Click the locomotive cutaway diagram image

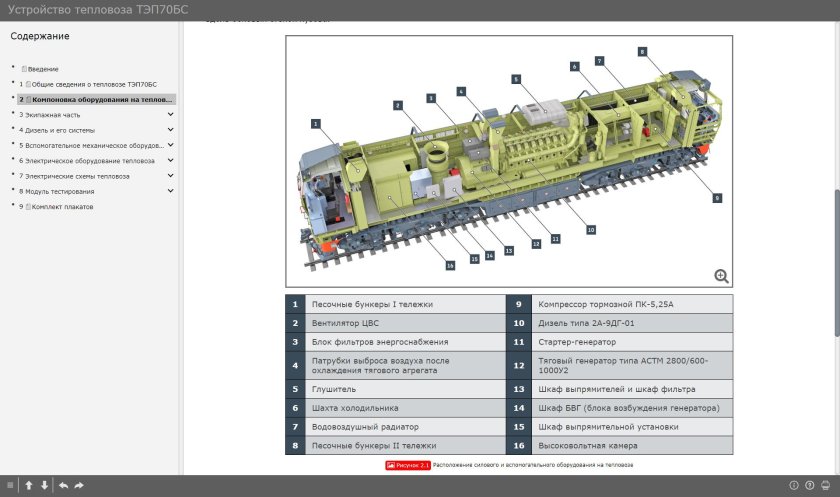pos(508,162)
